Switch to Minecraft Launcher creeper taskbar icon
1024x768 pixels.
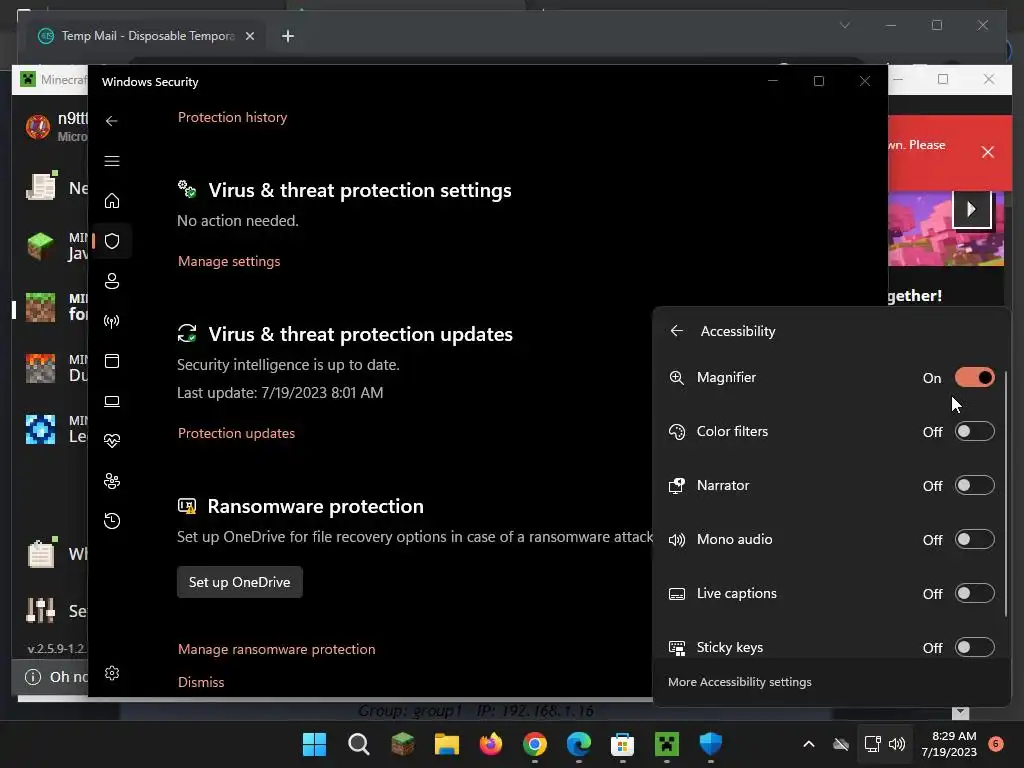[667, 744]
